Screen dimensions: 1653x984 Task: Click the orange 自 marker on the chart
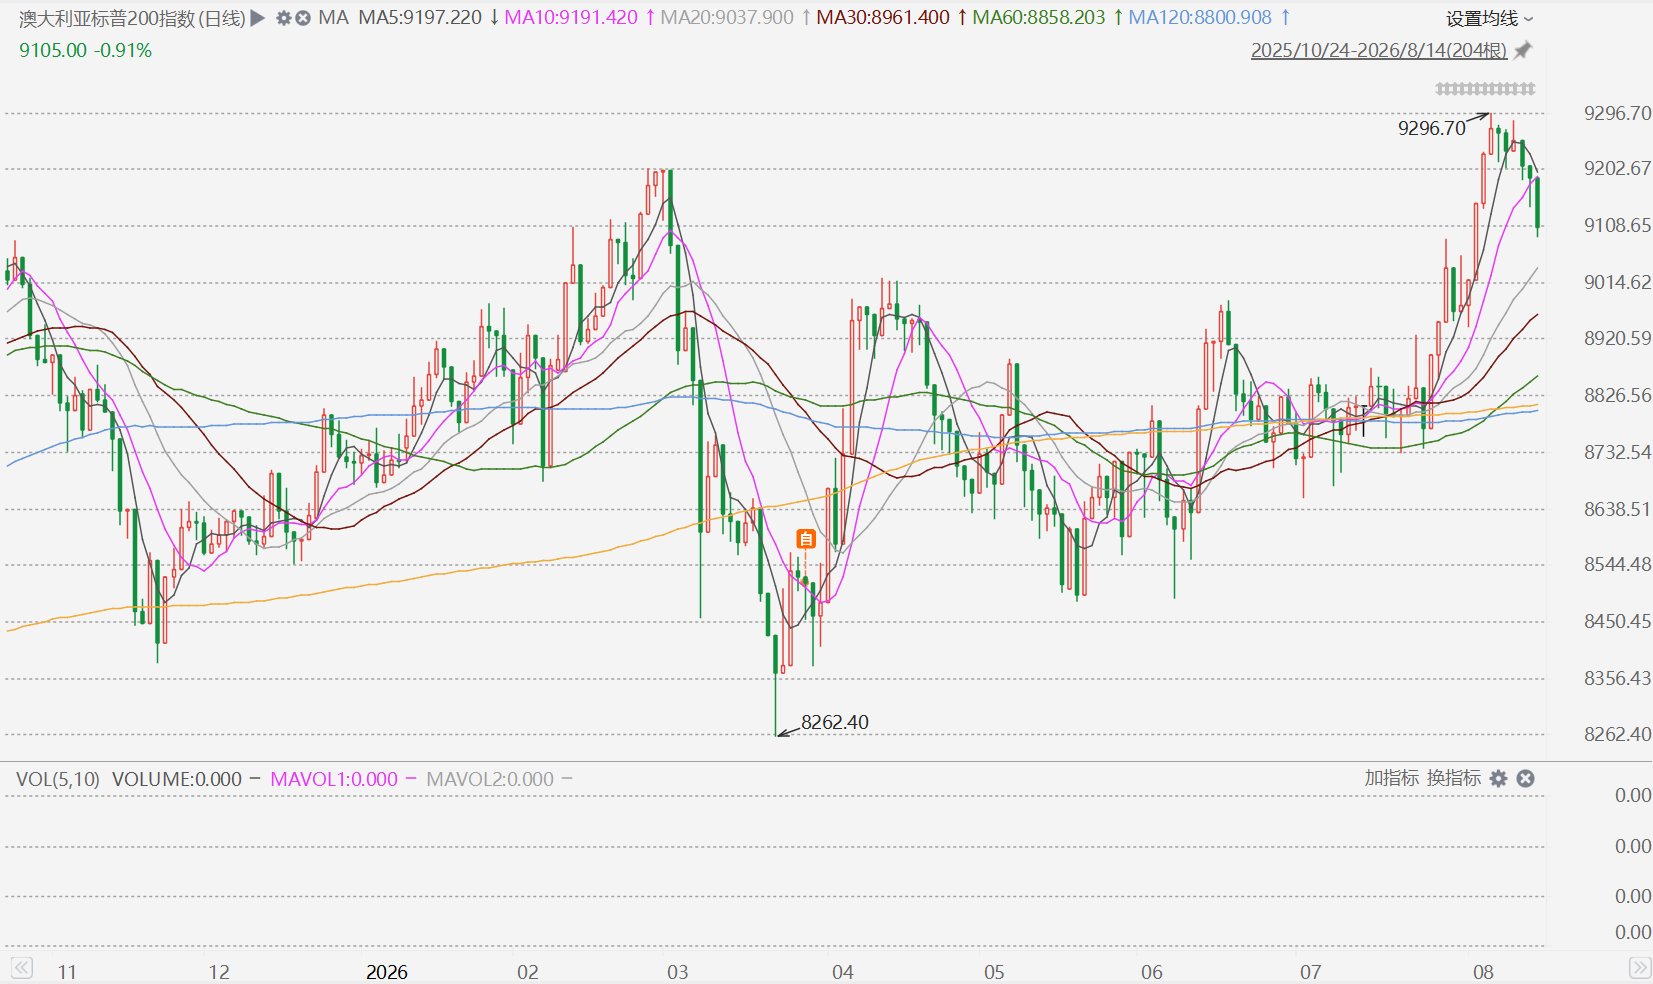pos(806,539)
